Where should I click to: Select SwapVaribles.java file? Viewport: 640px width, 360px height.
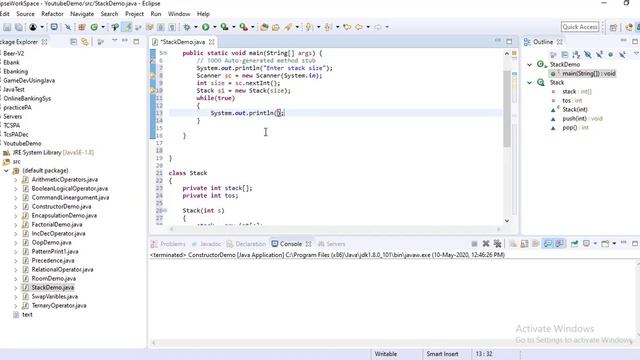55,297
